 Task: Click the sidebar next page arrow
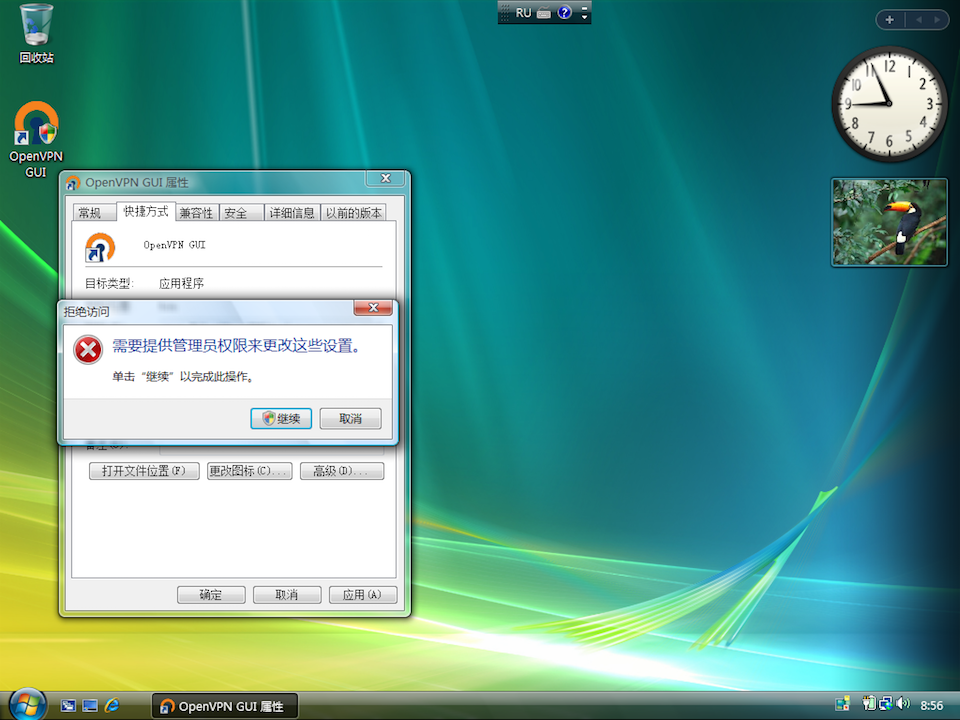pyautogui.click(x=937, y=20)
